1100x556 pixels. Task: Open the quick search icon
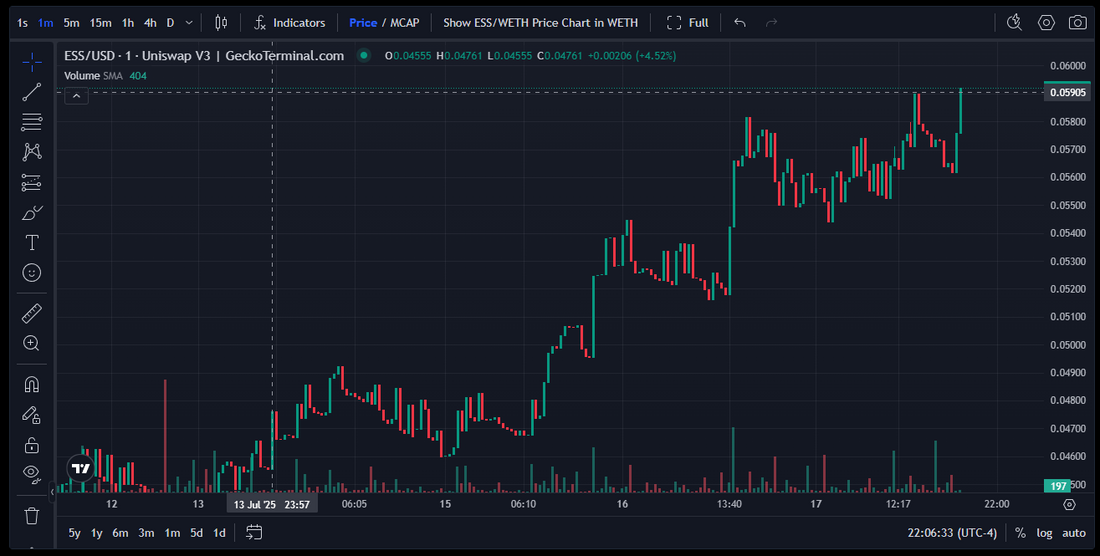tap(1014, 22)
